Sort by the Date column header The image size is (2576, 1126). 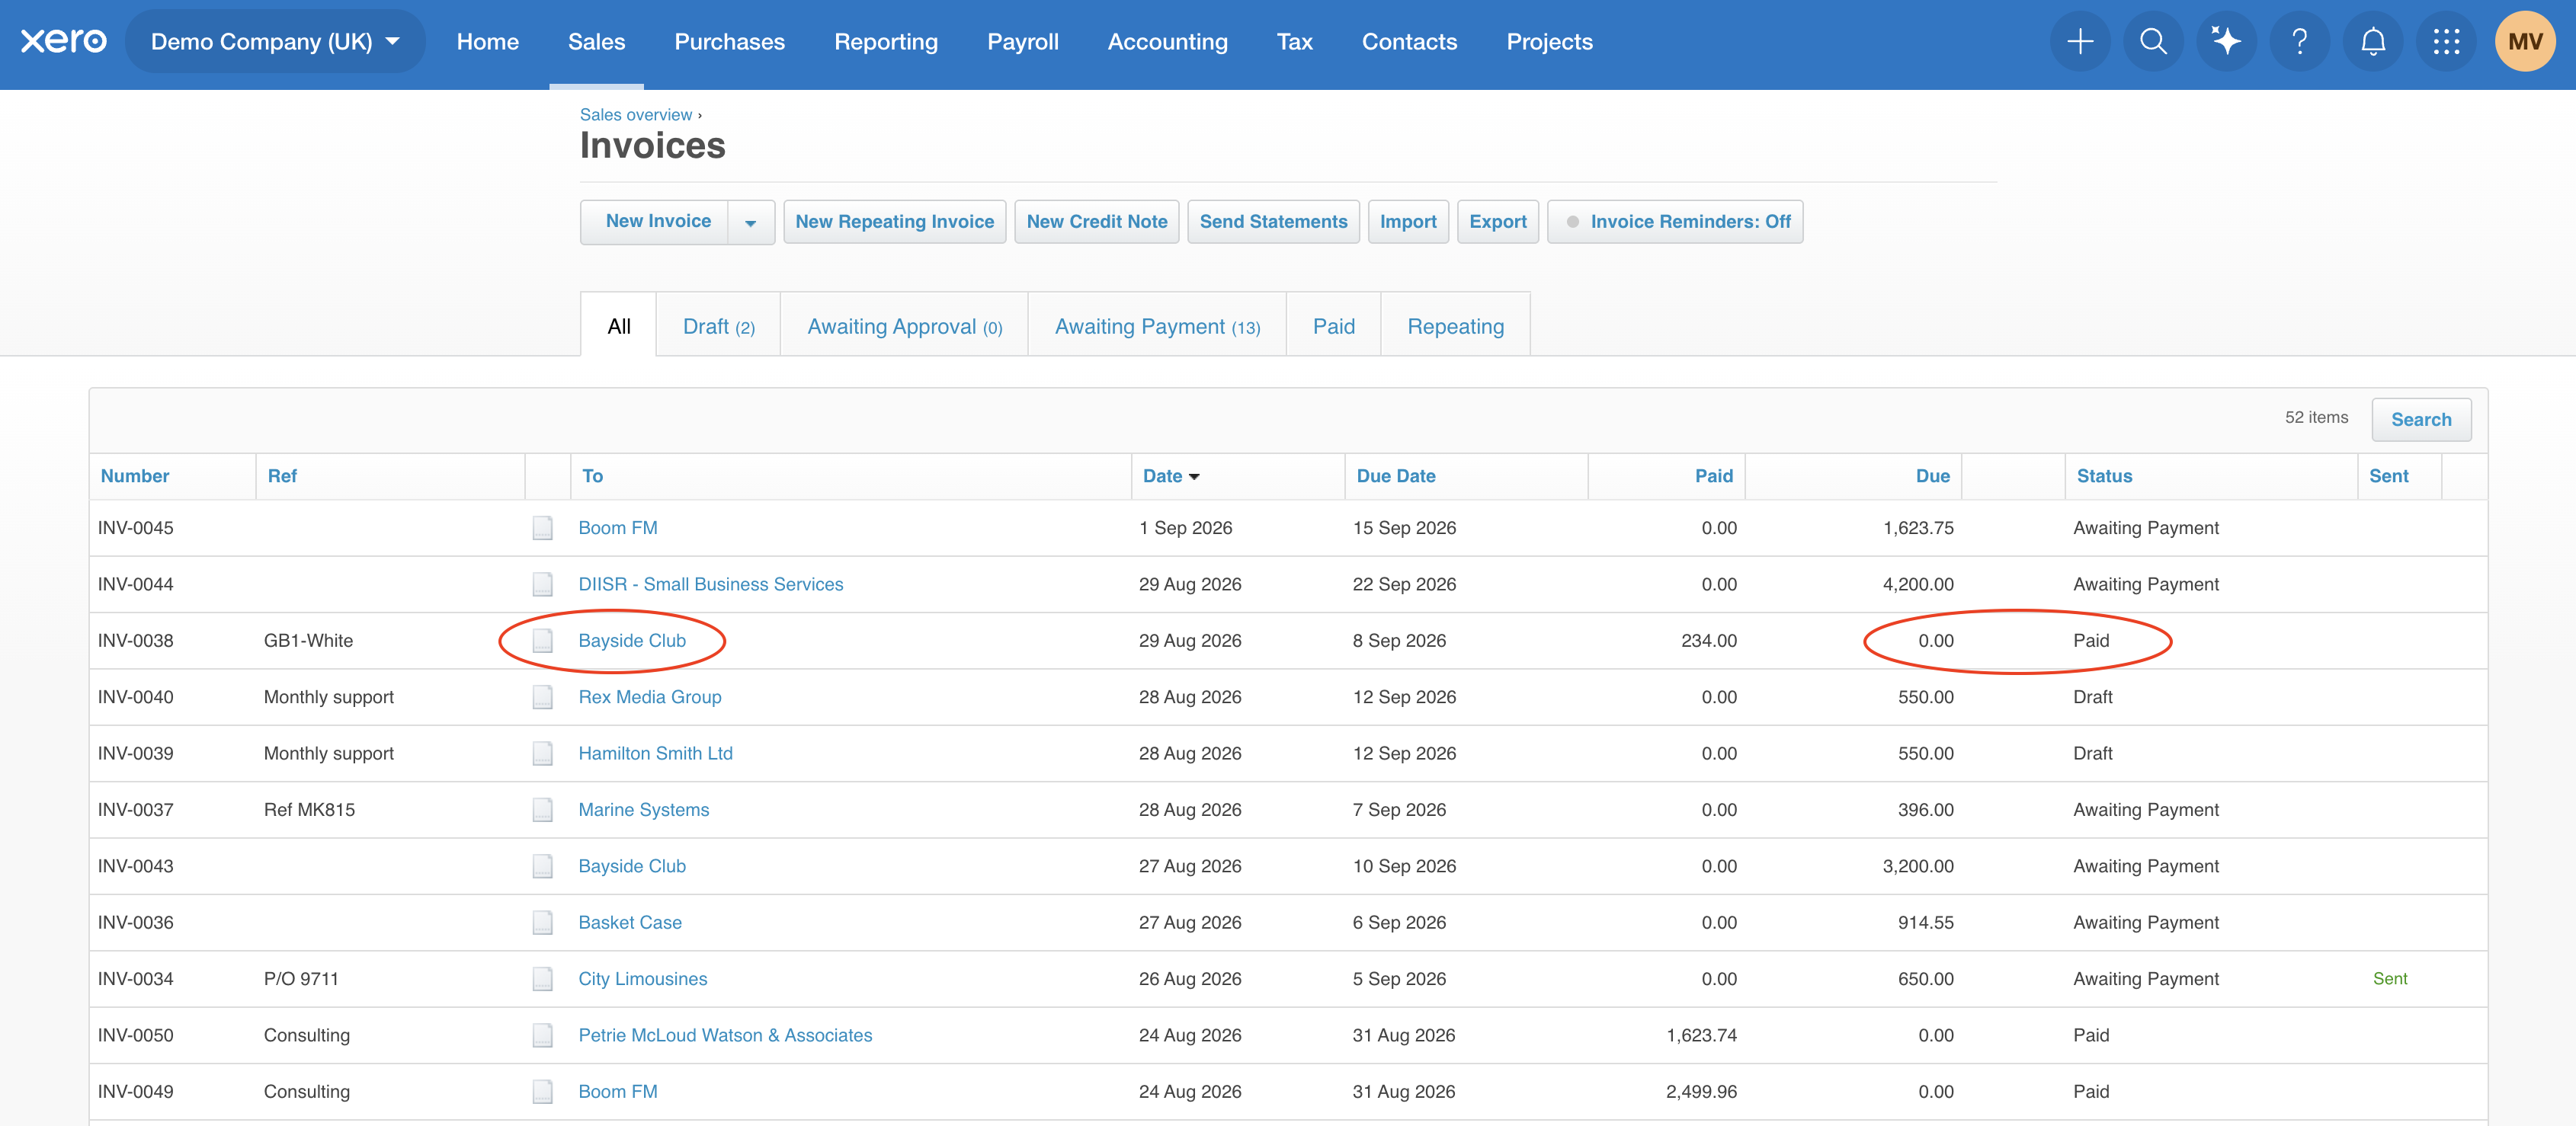(x=1170, y=476)
